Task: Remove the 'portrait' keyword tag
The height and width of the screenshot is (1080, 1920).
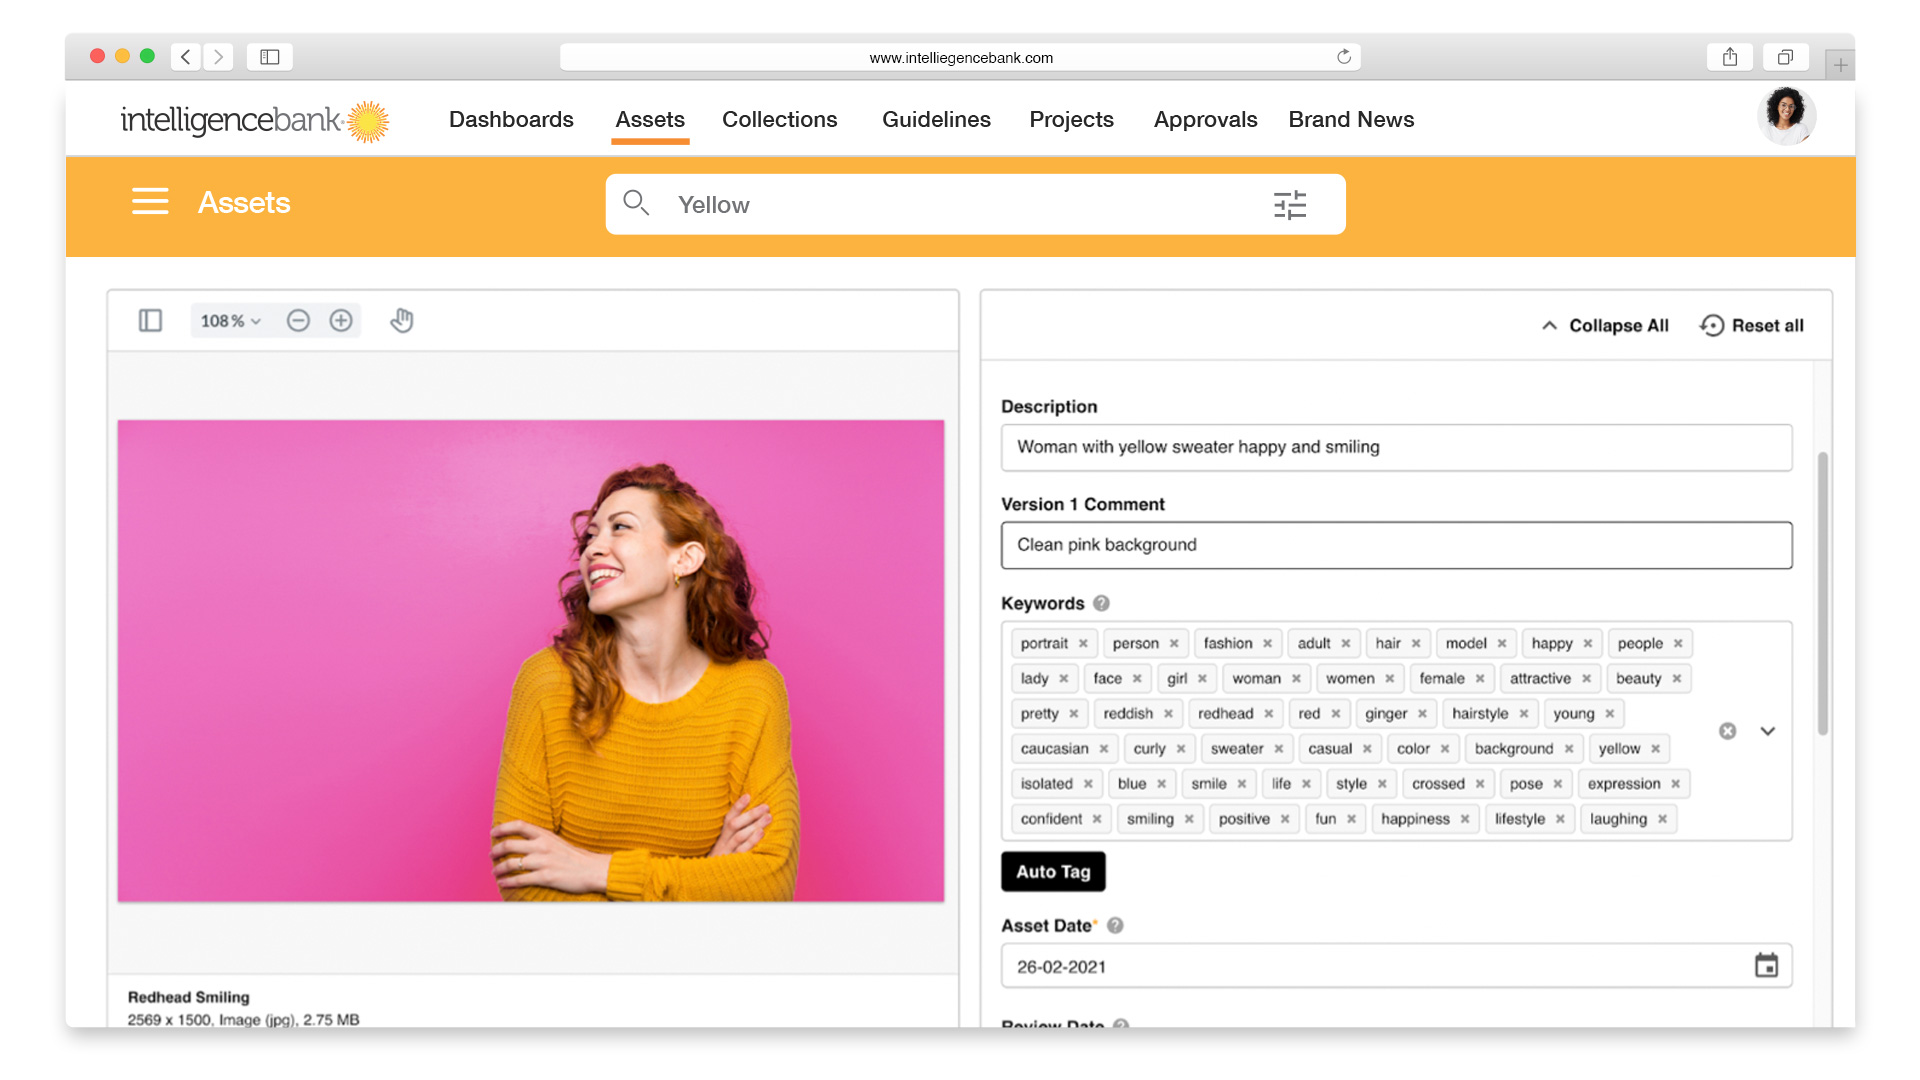Action: [1083, 644]
